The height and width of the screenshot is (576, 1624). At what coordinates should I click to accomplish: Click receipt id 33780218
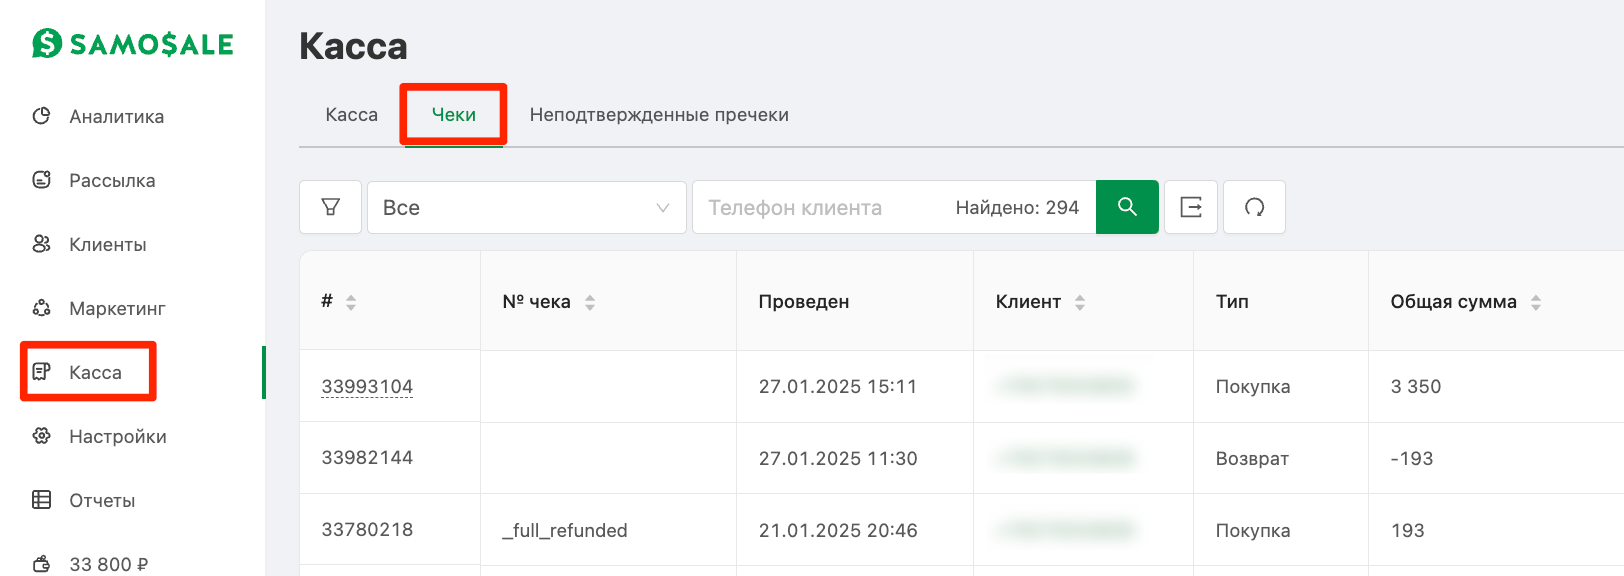tap(367, 530)
